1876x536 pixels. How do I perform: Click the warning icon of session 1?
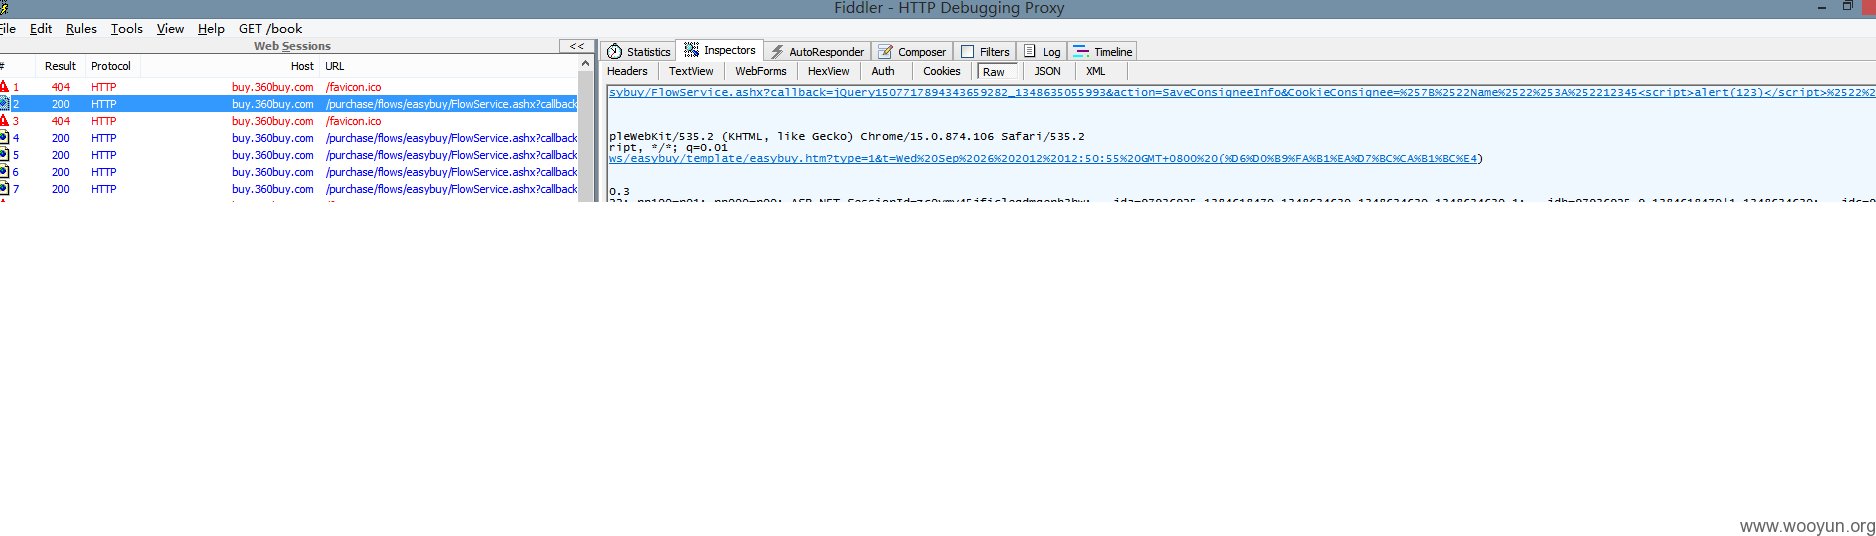point(4,87)
